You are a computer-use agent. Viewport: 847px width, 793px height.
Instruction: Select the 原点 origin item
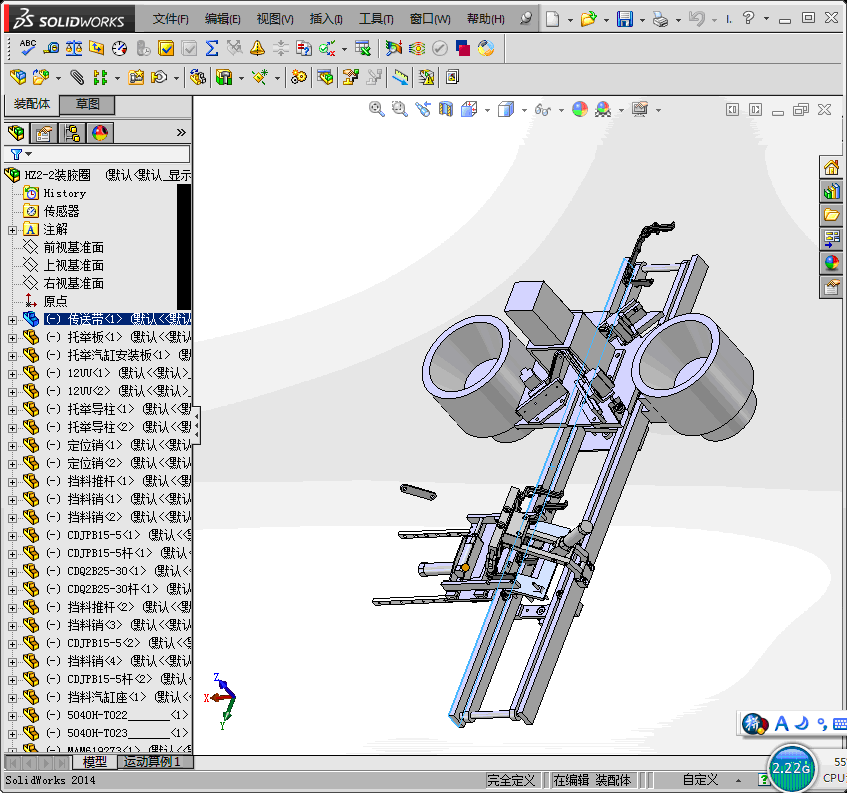click(55, 301)
